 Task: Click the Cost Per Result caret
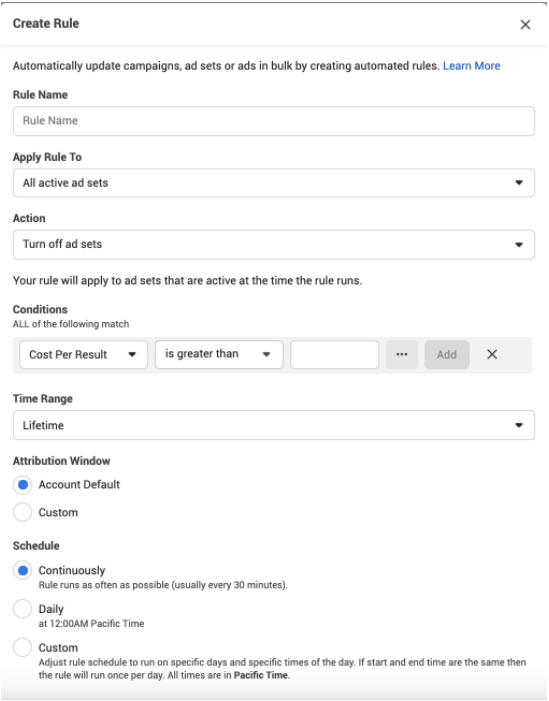coord(132,355)
